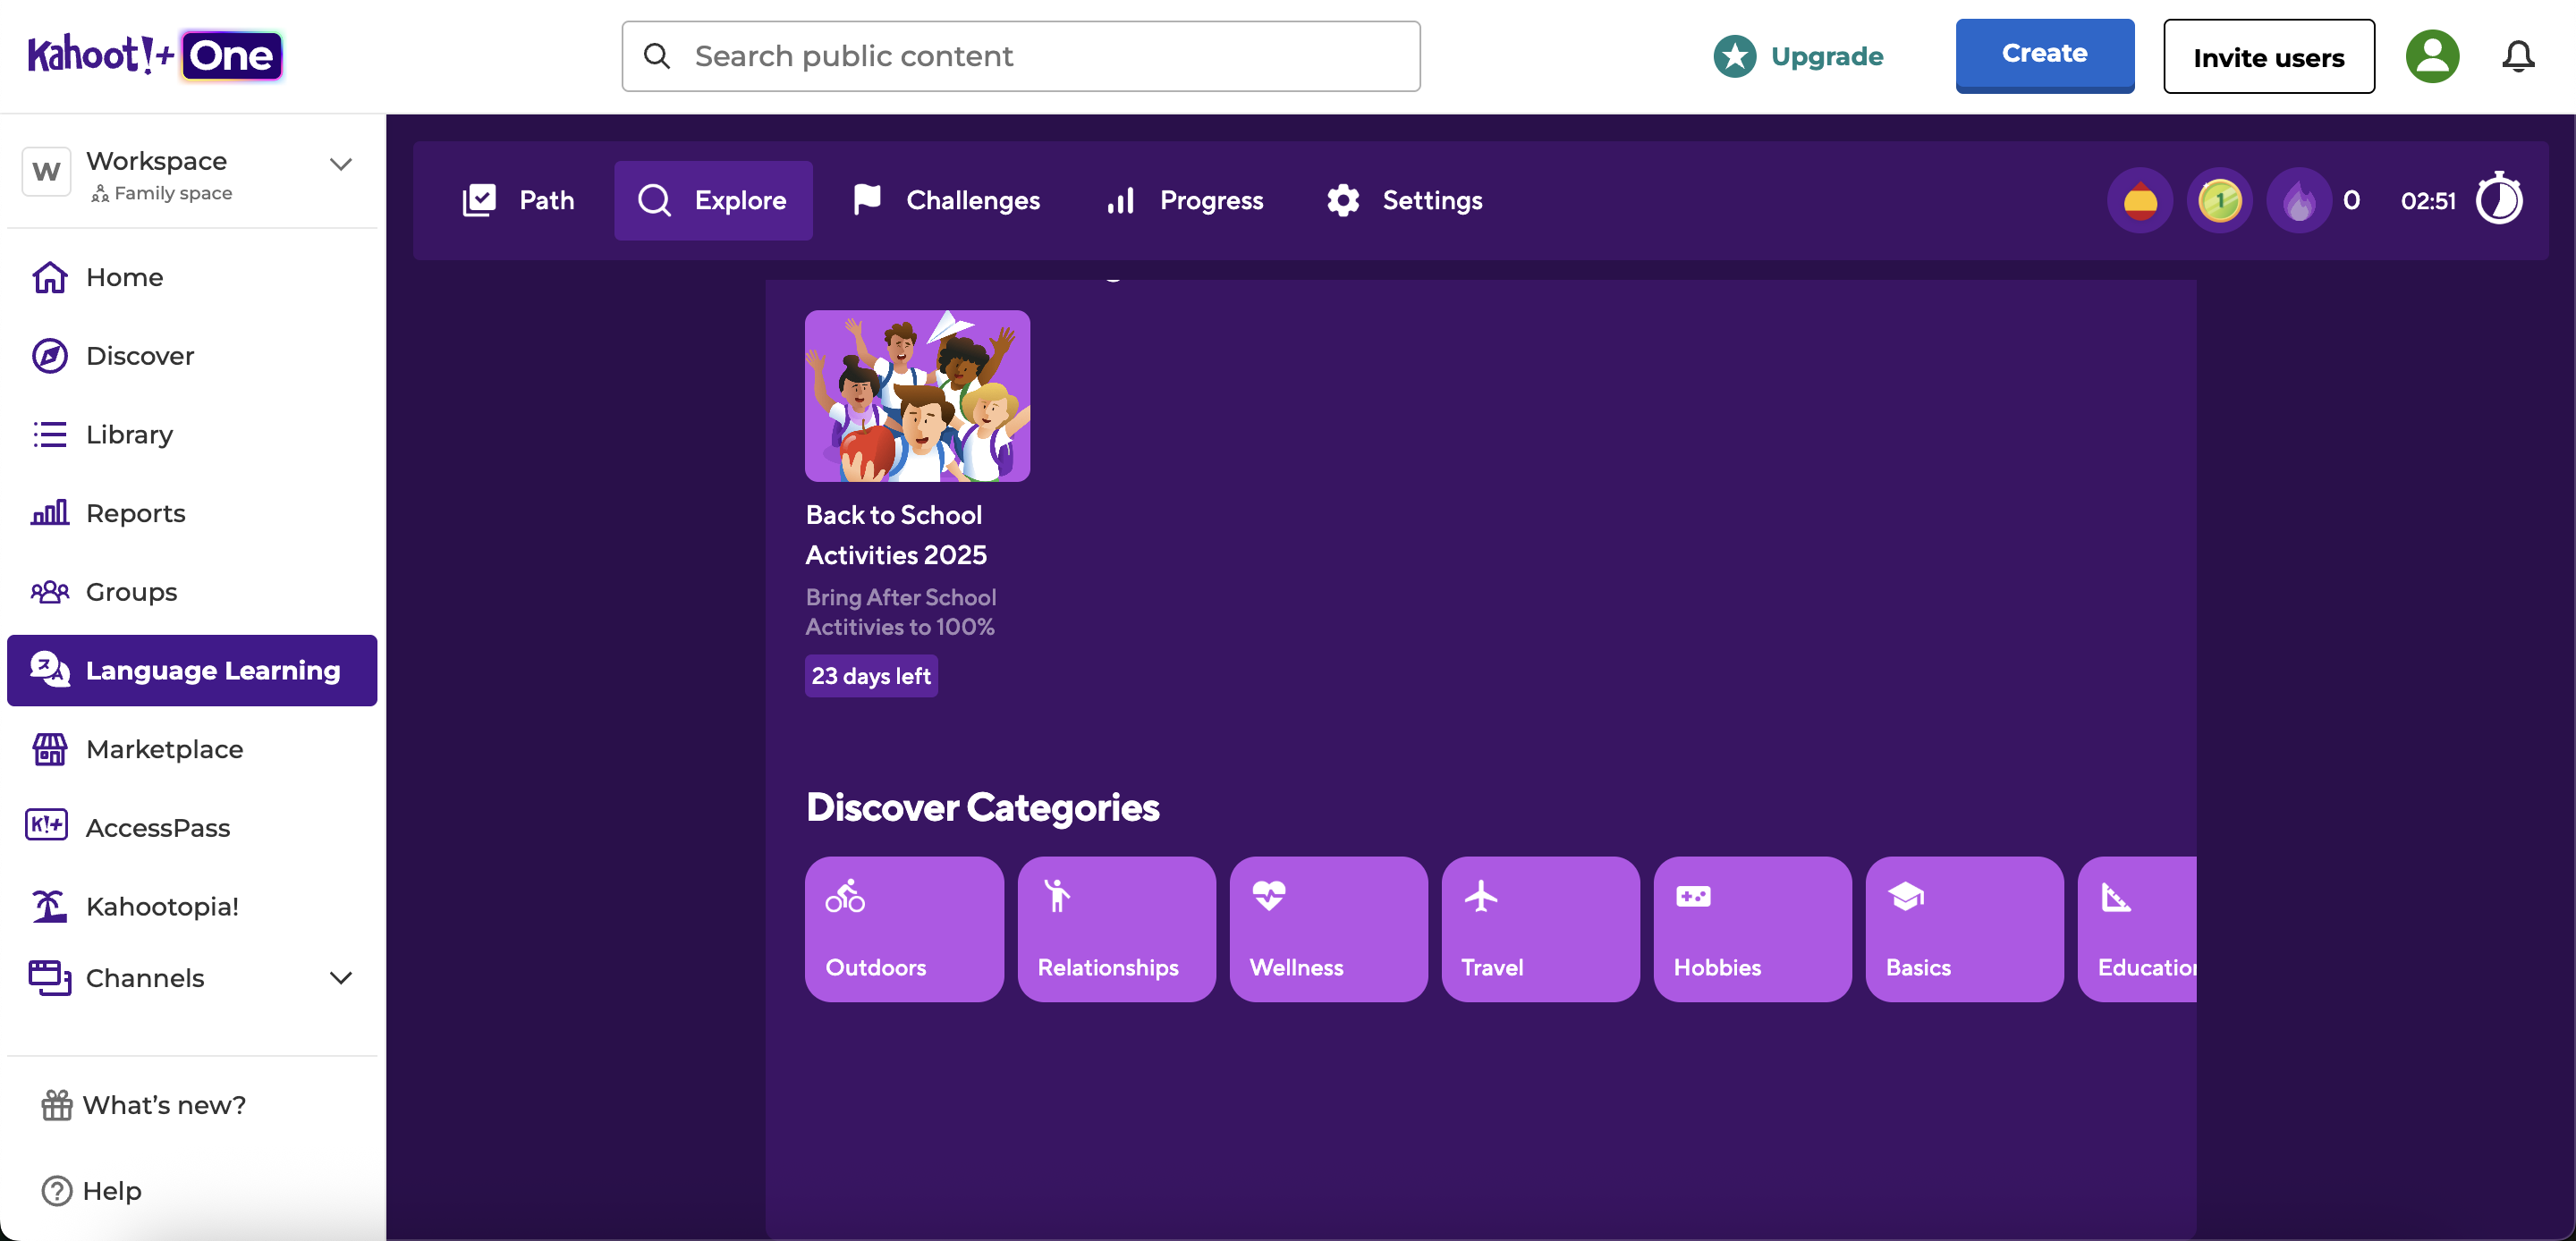Click the Home house icon

point(50,277)
